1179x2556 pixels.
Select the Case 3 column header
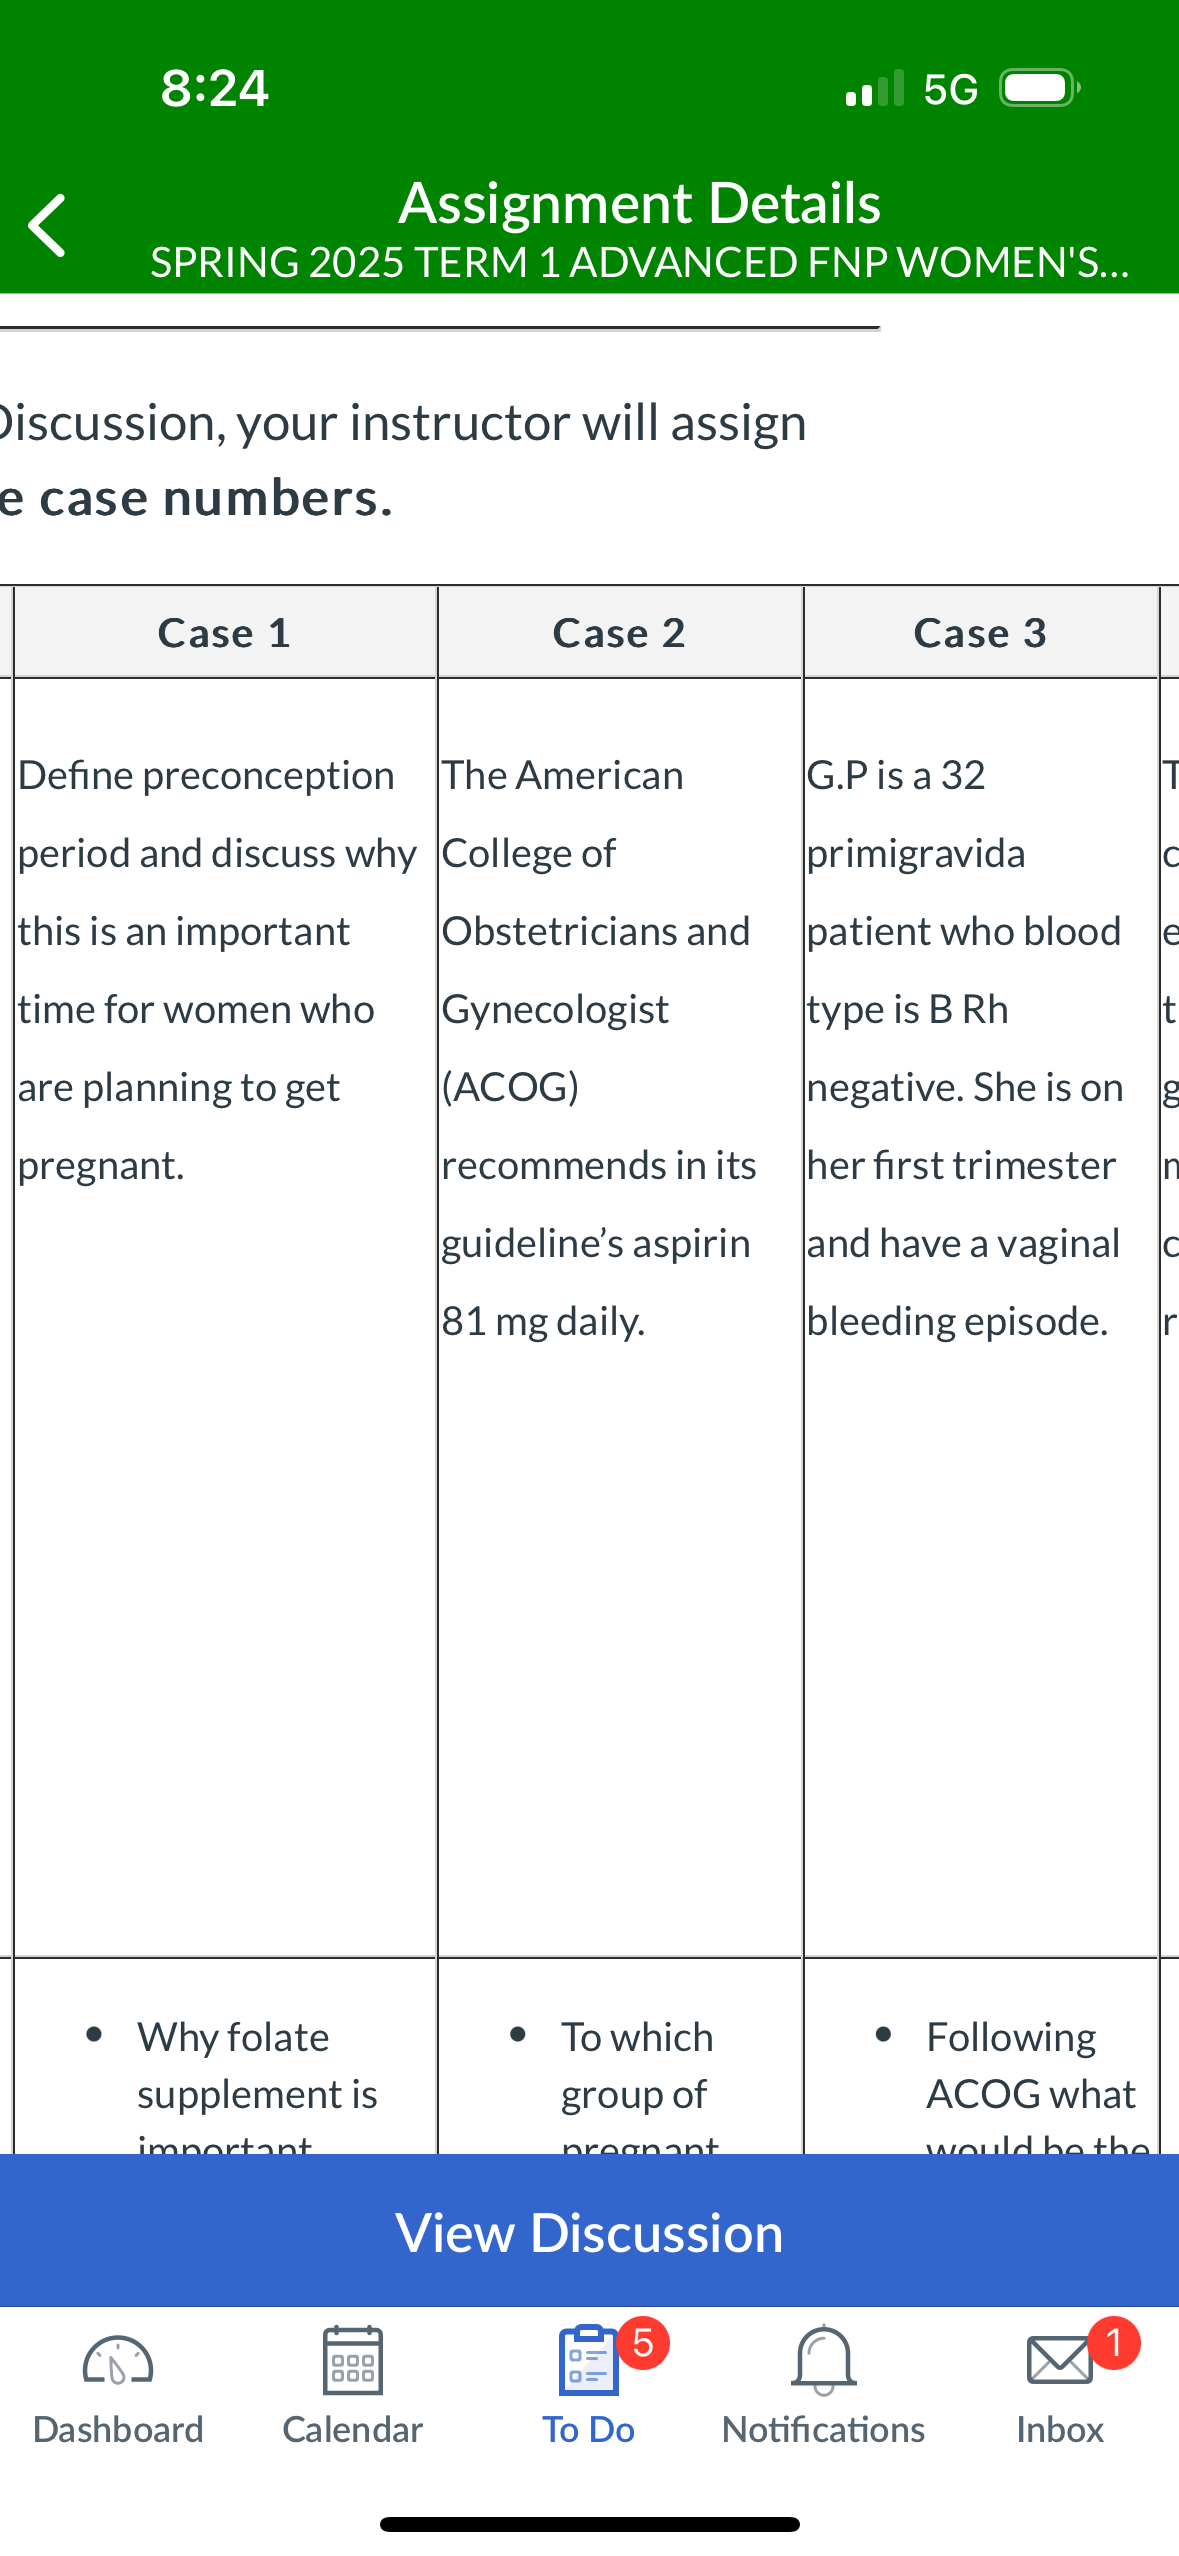click(981, 633)
